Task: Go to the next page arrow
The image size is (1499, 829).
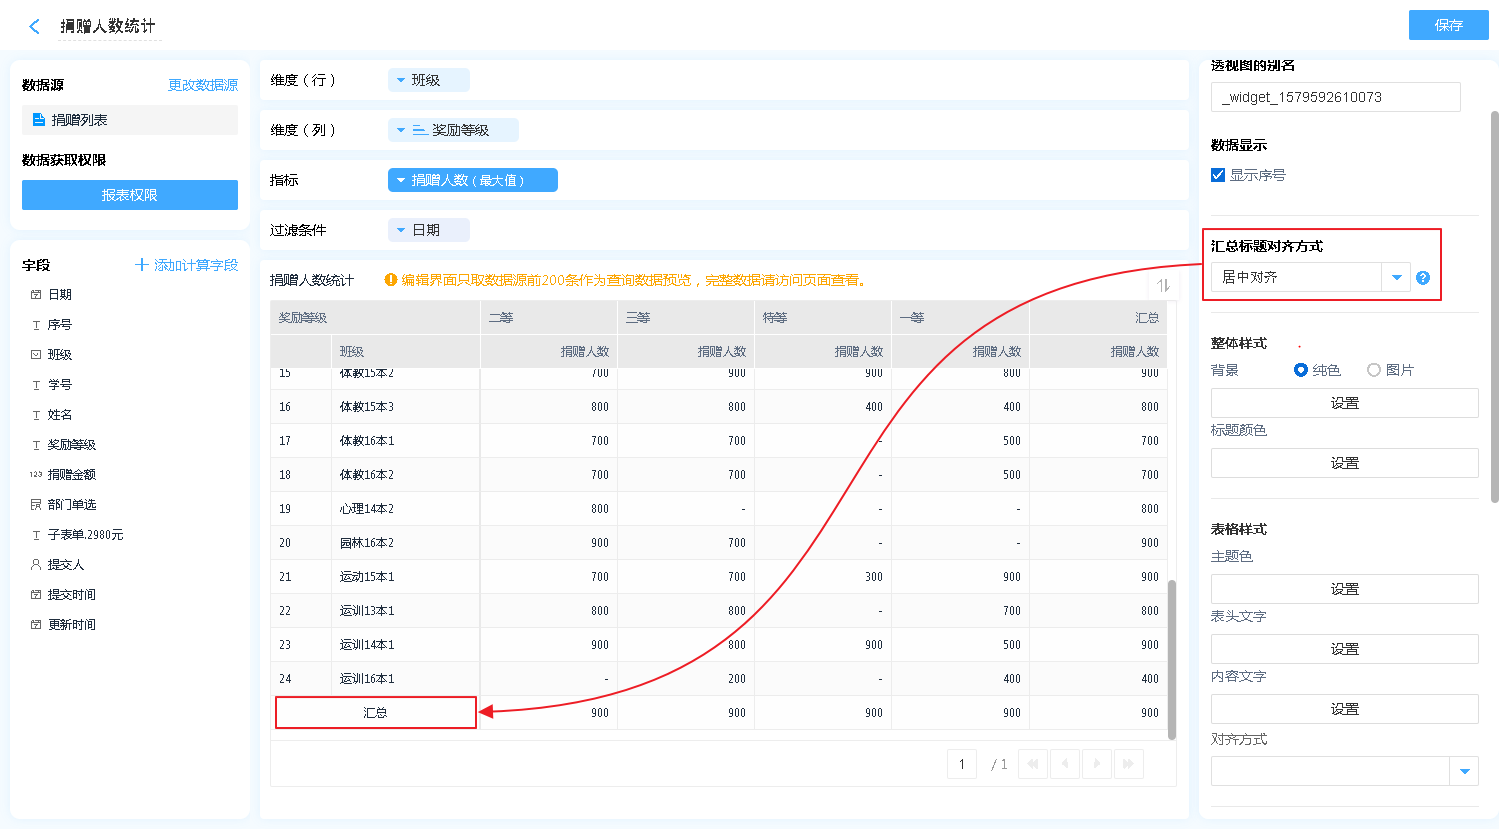Action: click(x=1097, y=764)
